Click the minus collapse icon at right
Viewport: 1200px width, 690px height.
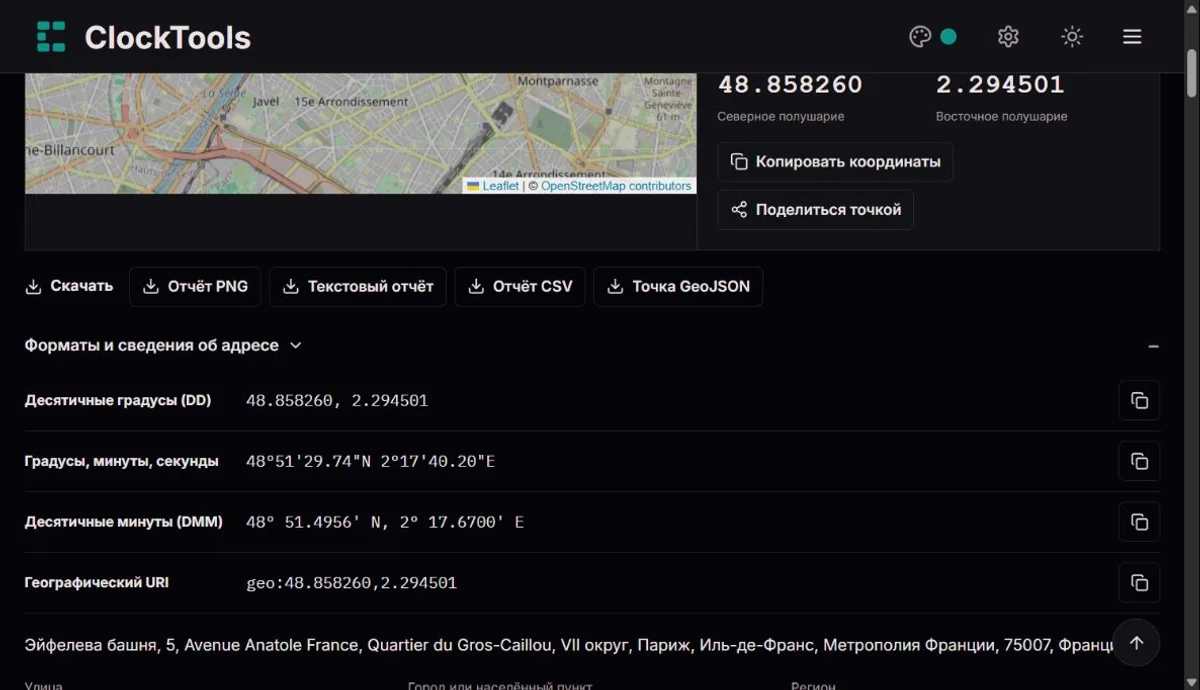(x=1153, y=346)
